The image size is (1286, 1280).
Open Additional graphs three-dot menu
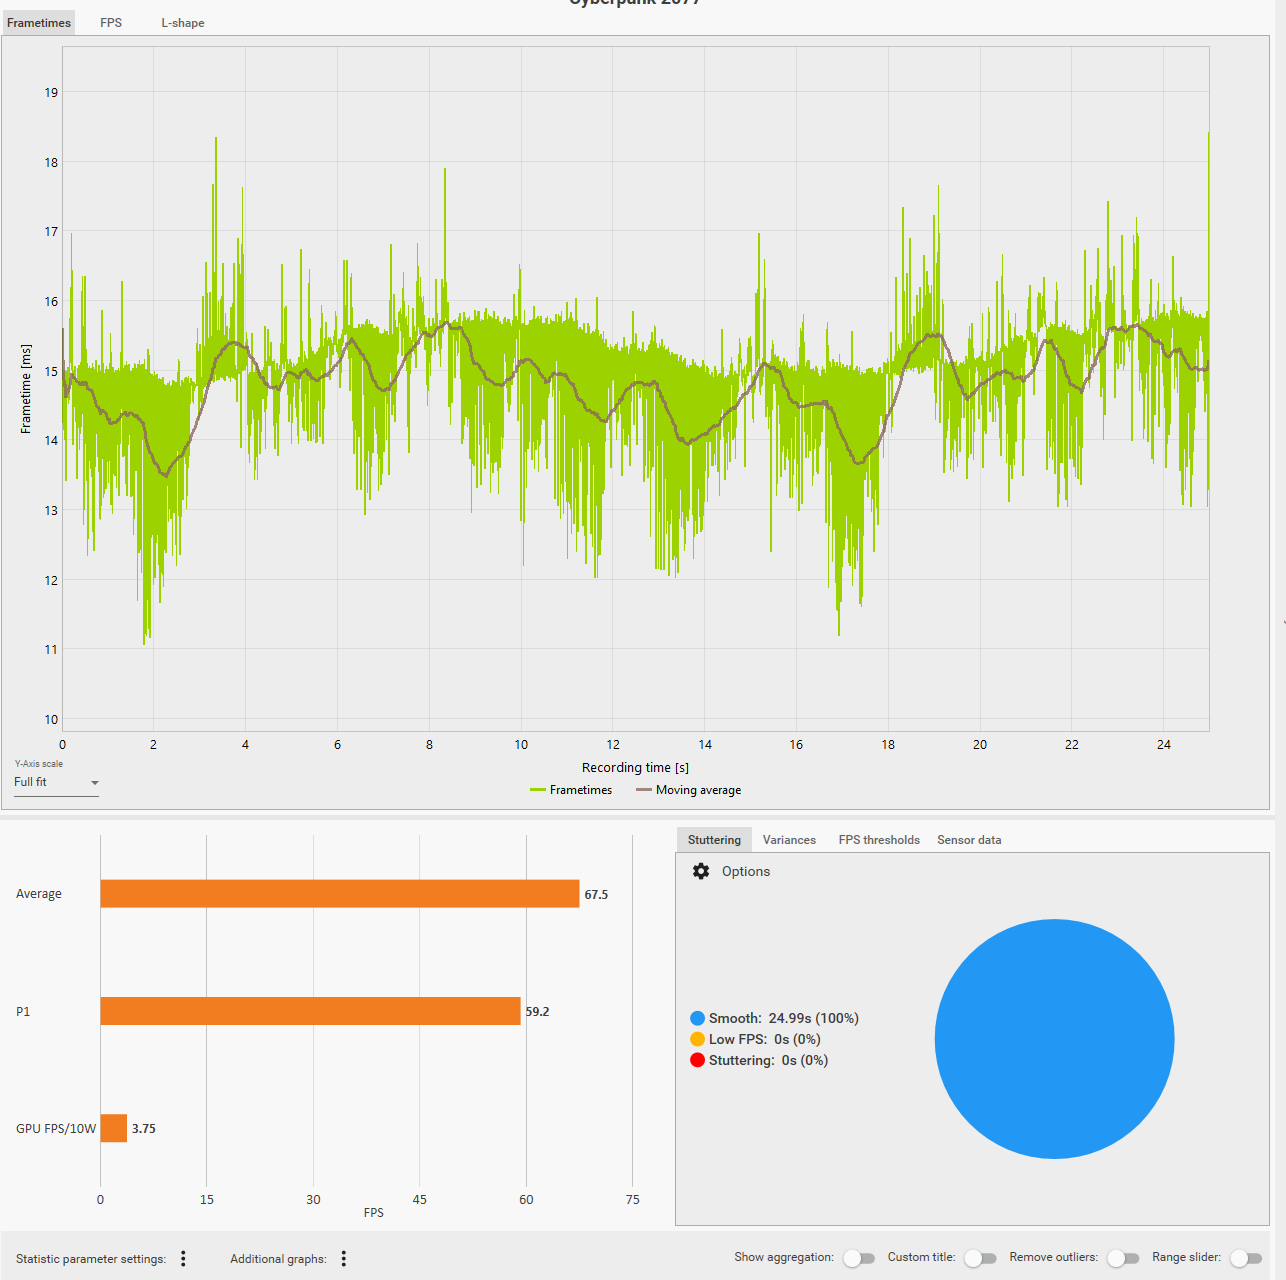coord(344,1258)
